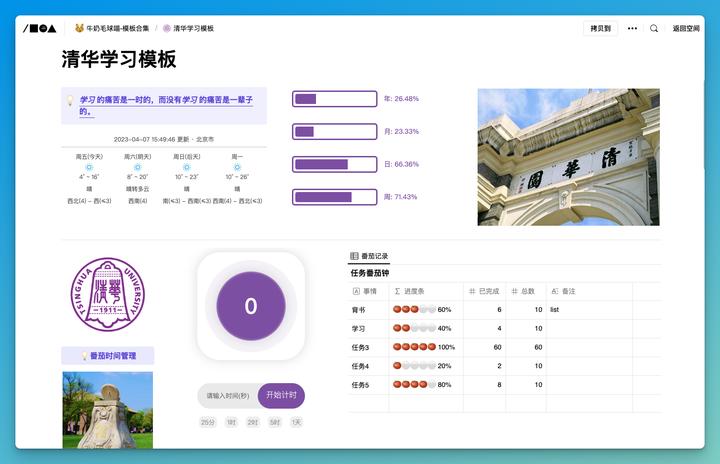Image resolution: width=720 pixels, height=464 pixels.
Task: Click the lightbulb icon in the quote callout
Action: pos(70,100)
